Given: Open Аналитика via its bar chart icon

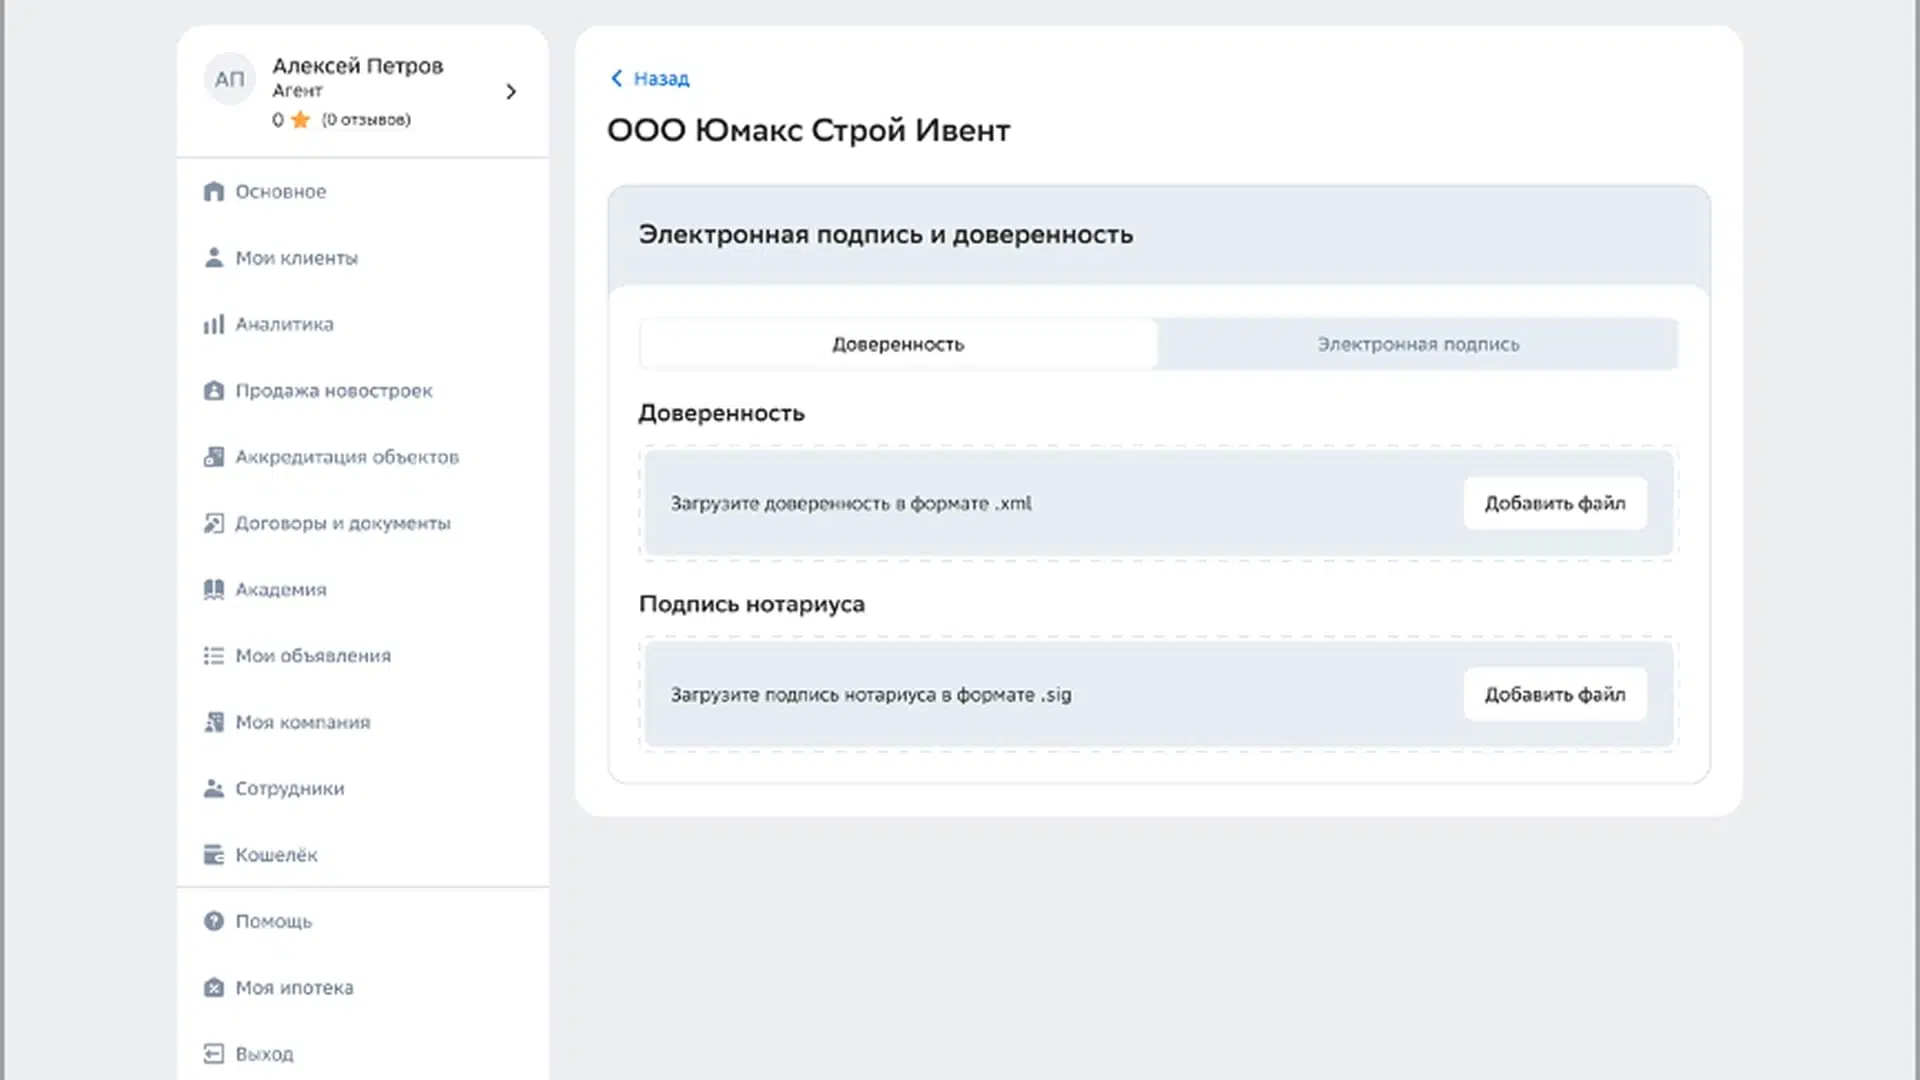Looking at the screenshot, I should point(213,324).
